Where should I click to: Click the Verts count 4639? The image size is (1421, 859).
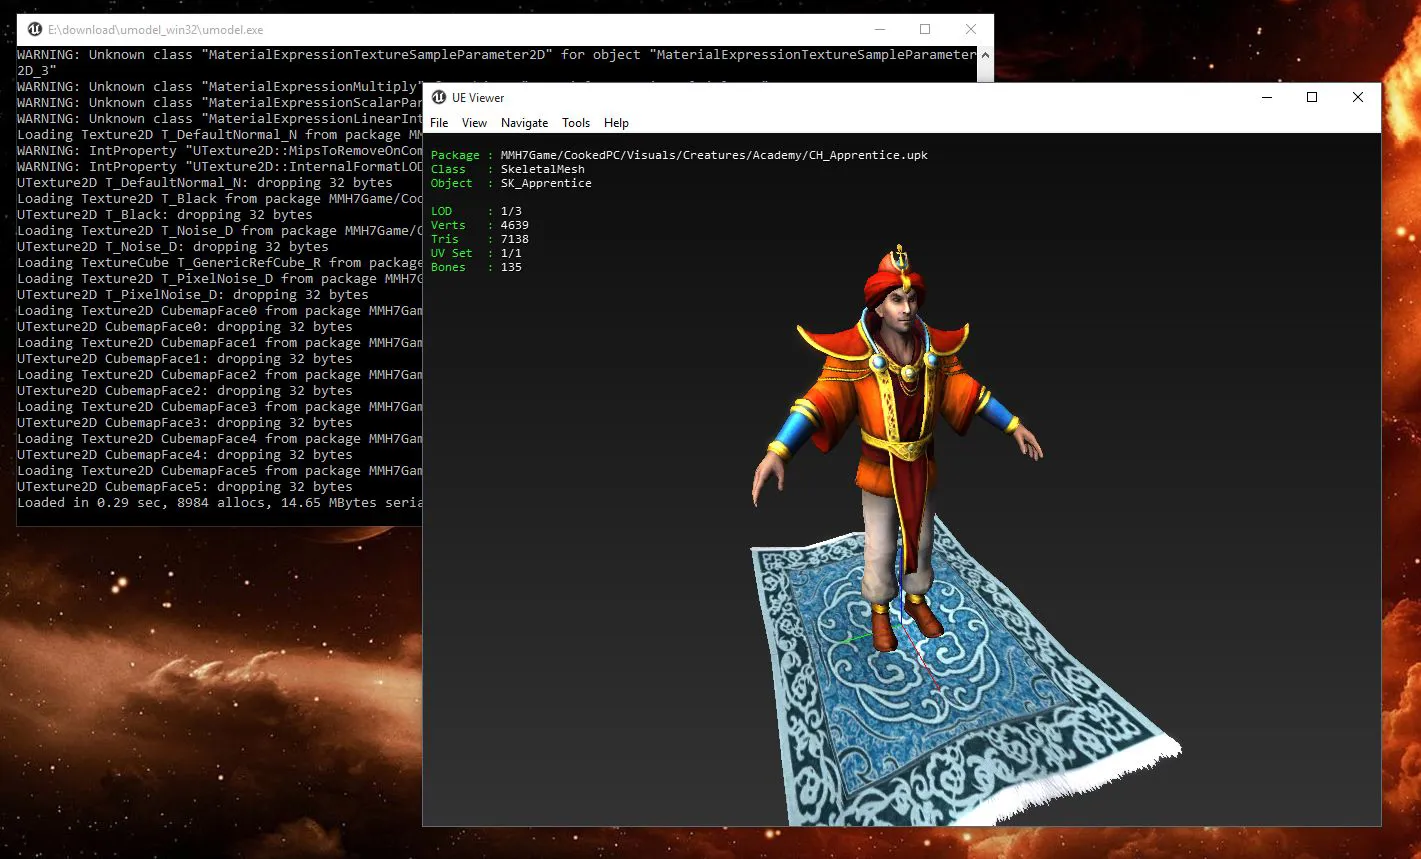click(514, 225)
